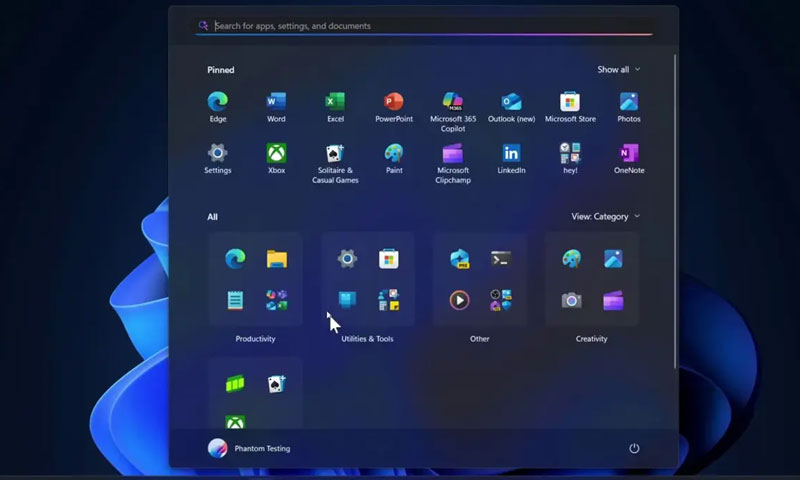The image size is (800, 480).
Task: Start PowerPoint from Pinned section
Action: (394, 107)
